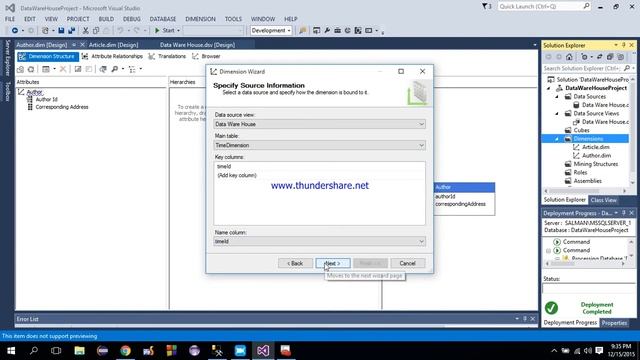Collapse the Data Sources folder
Screen dimensions: 640x360
click(x=557, y=97)
